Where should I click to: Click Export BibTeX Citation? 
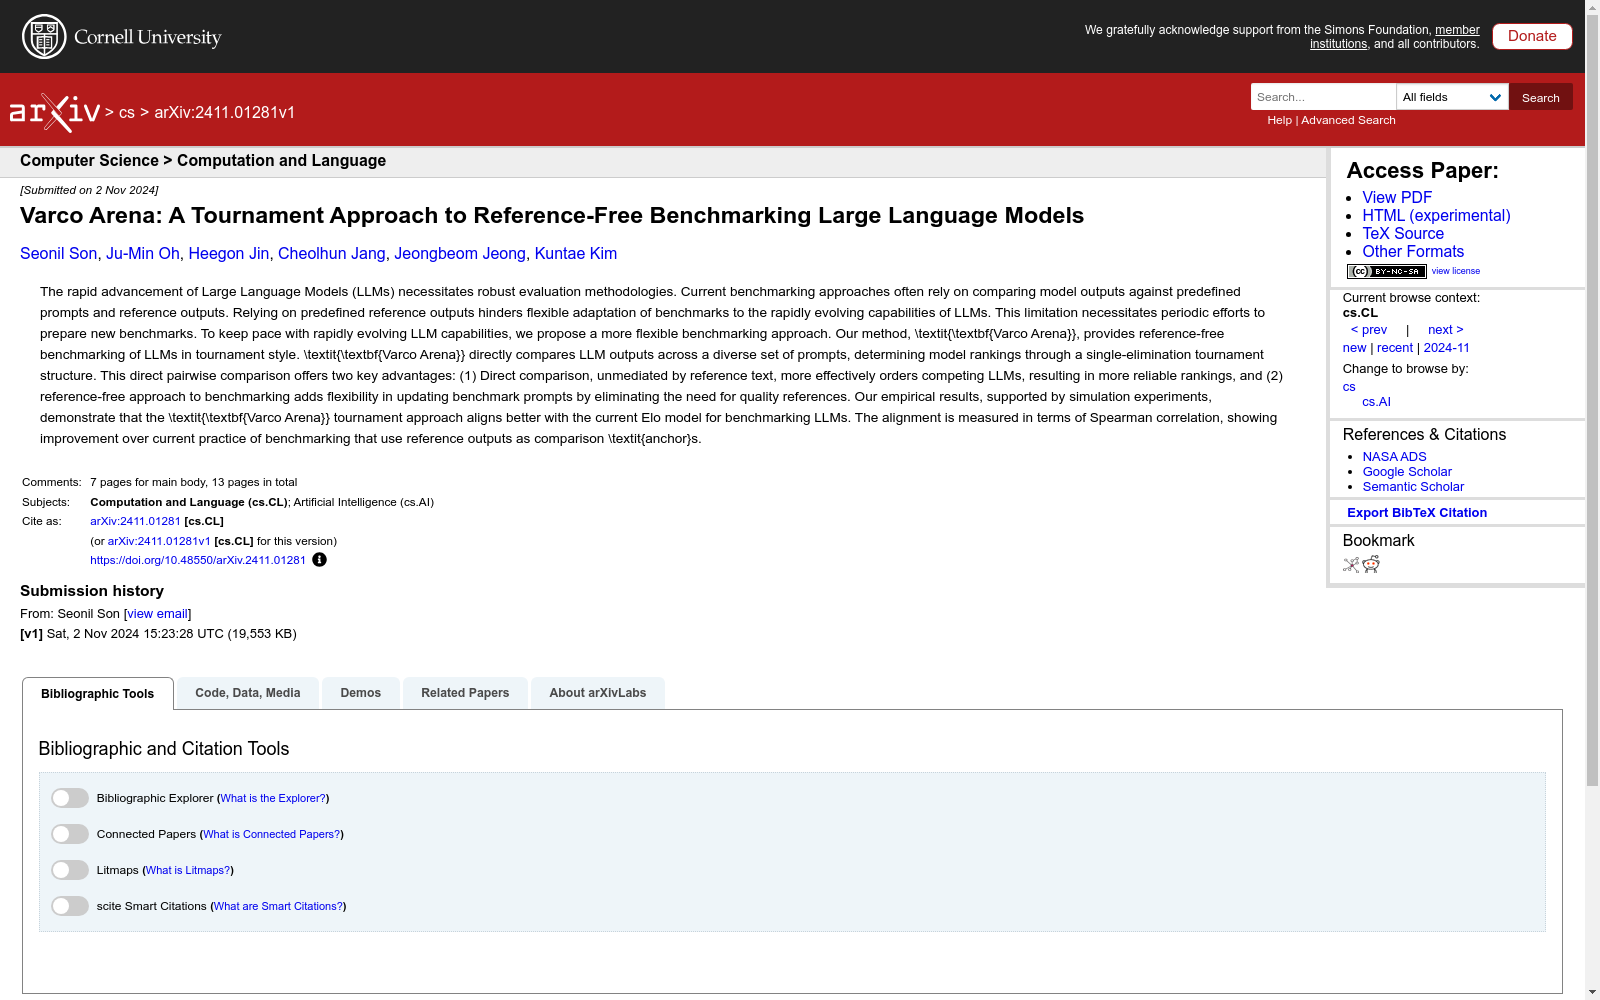coord(1416,513)
